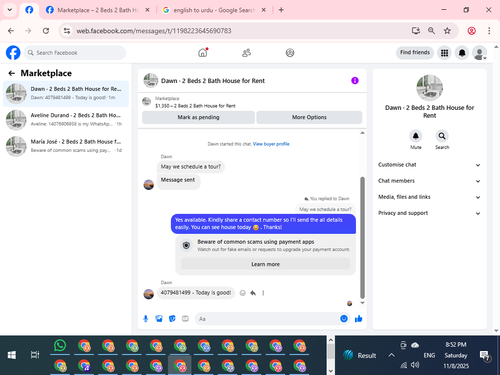Open Chrome three-dot menu
This screenshot has height=375, width=500.
pos(489,31)
